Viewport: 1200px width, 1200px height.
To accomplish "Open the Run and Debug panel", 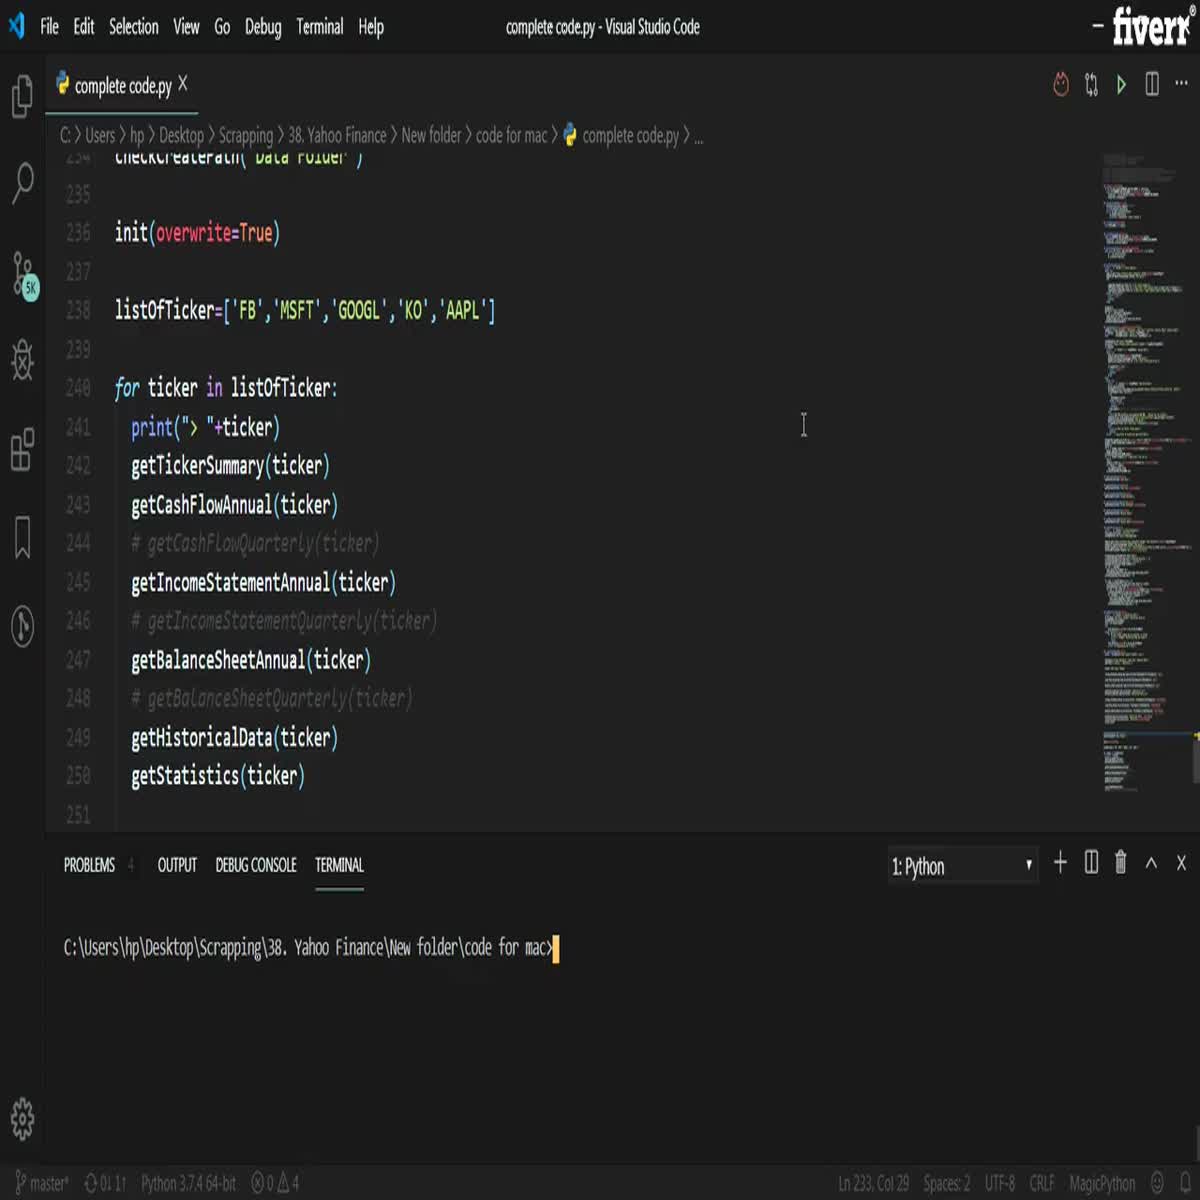I will point(22,363).
